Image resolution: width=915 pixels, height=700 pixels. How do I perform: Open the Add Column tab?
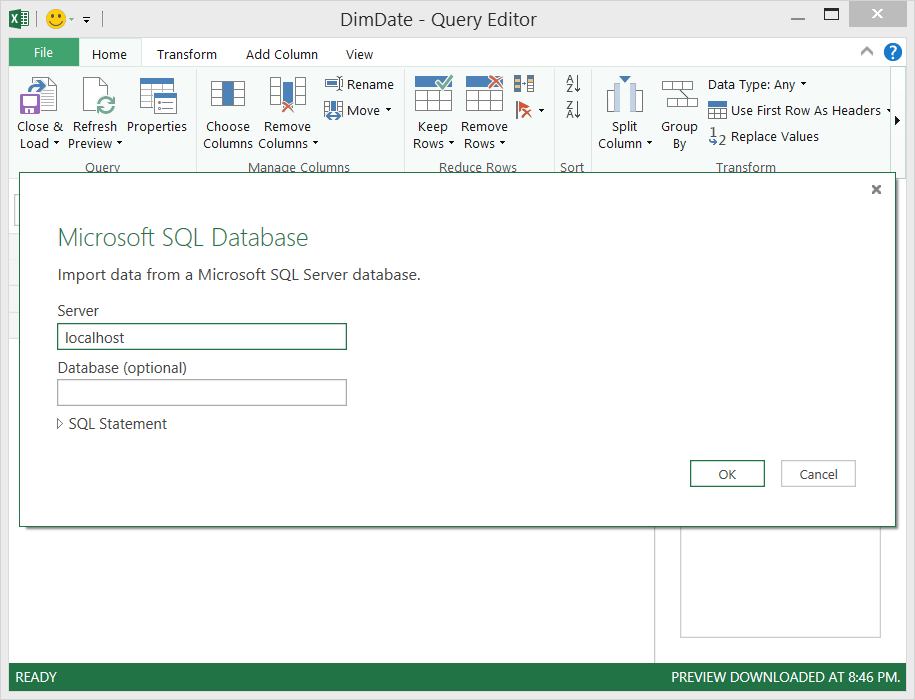[x=282, y=55]
